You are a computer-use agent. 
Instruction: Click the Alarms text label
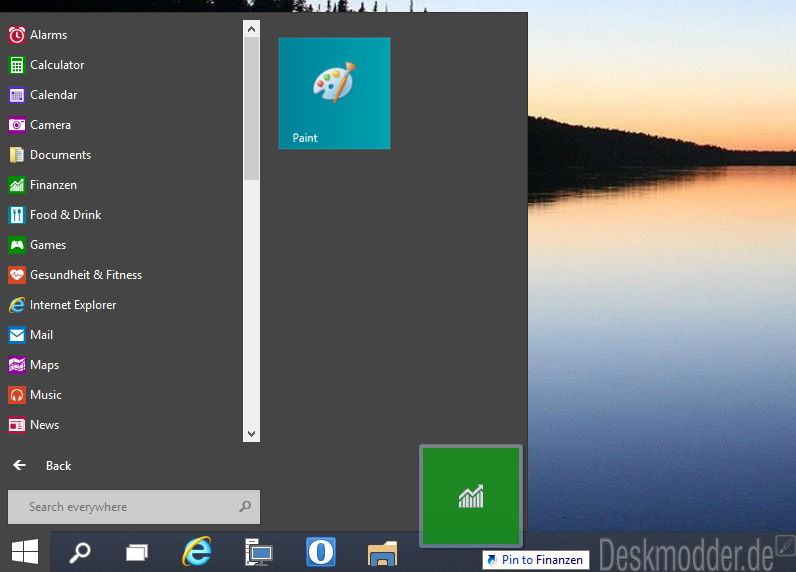click(48, 35)
